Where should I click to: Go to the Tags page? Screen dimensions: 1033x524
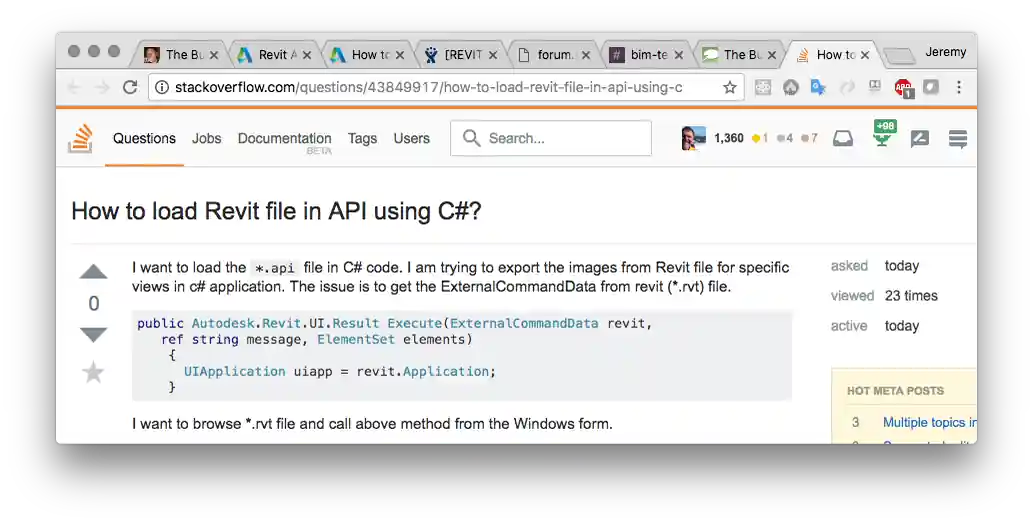[362, 139]
